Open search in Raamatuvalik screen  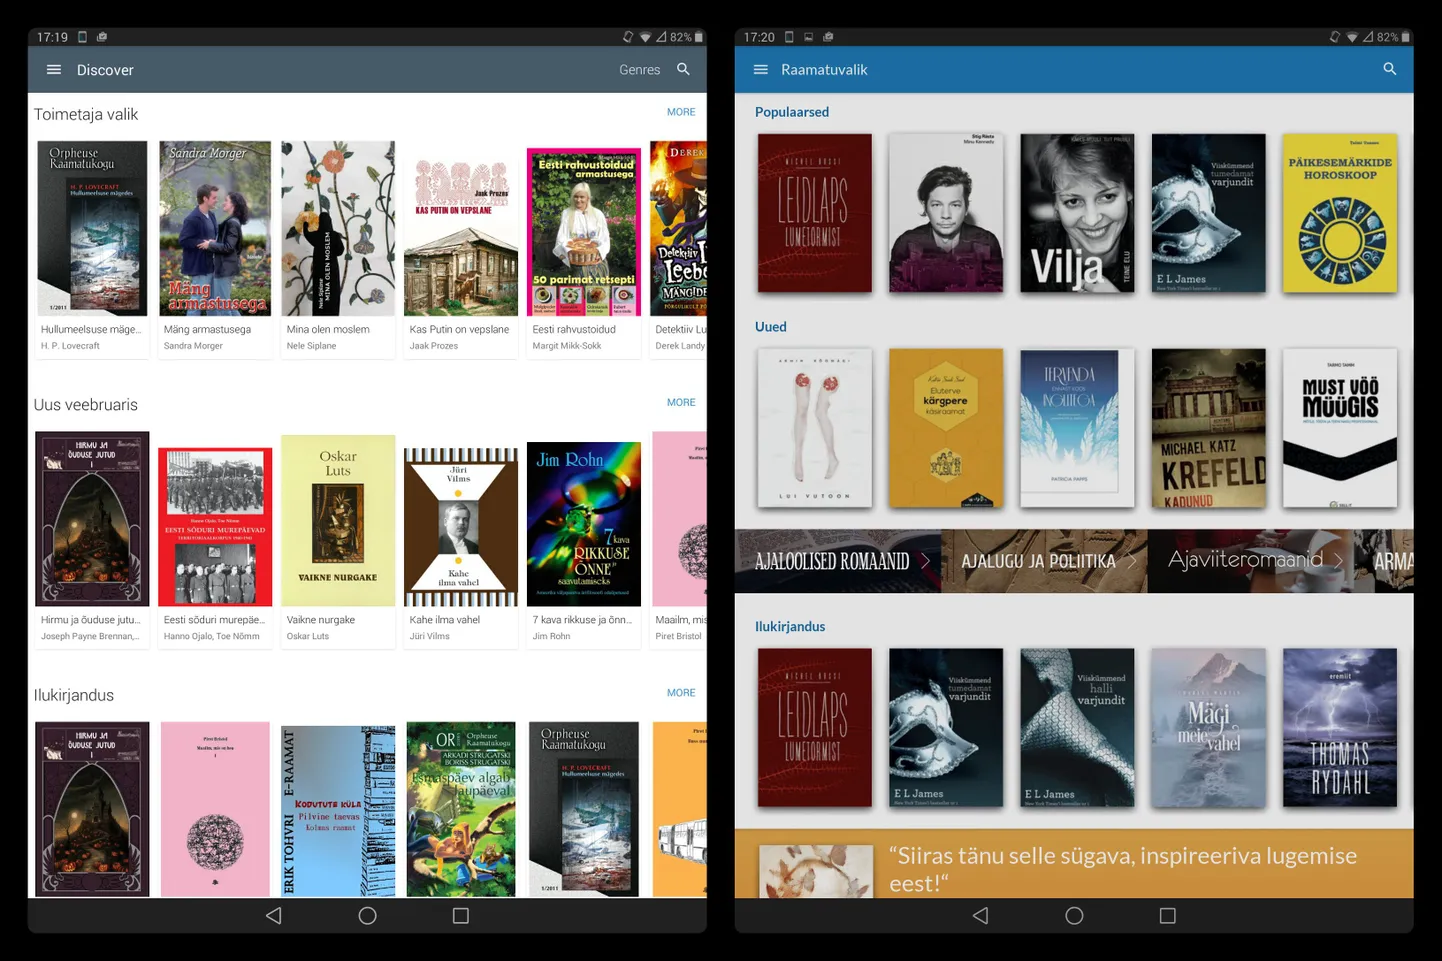(x=1389, y=69)
